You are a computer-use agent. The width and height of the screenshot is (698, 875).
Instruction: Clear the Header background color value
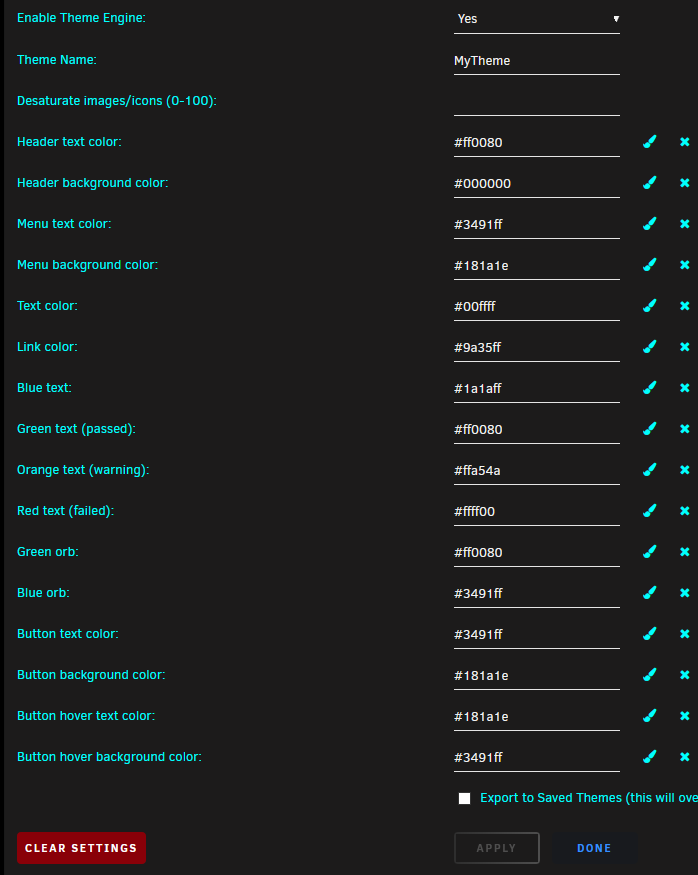pos(685,183)
